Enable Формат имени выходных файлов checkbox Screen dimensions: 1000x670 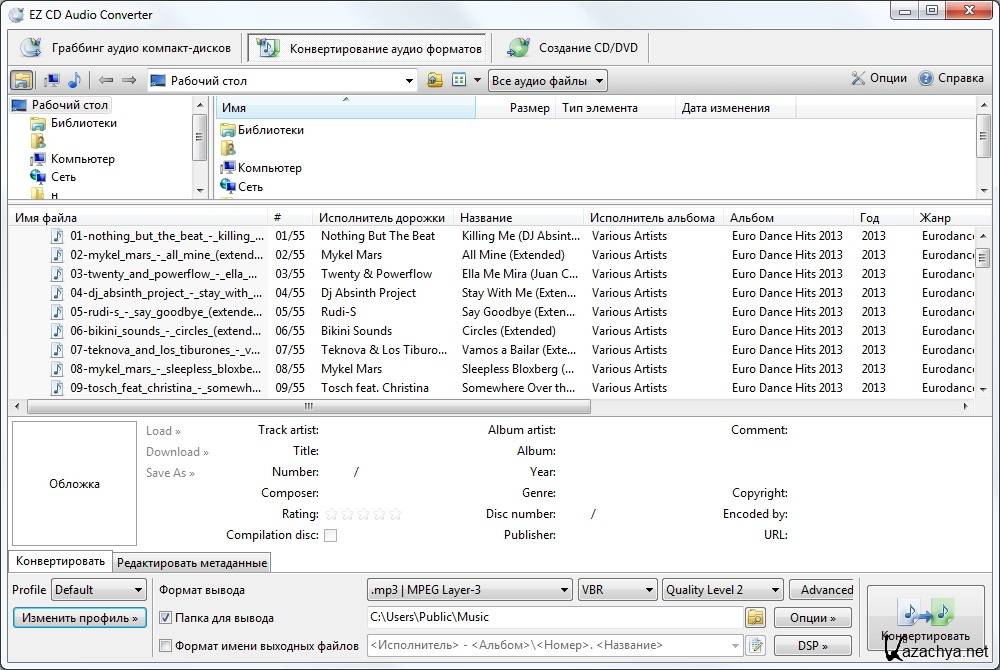pyautogui.click(x=166, y=646)
